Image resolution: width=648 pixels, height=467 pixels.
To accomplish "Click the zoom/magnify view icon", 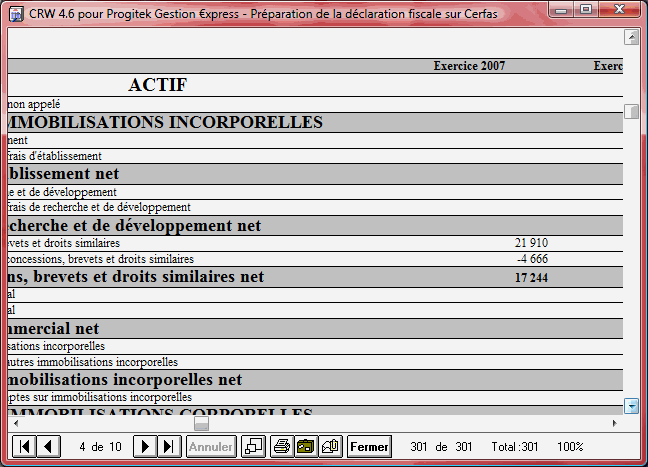I will point(254,446).
